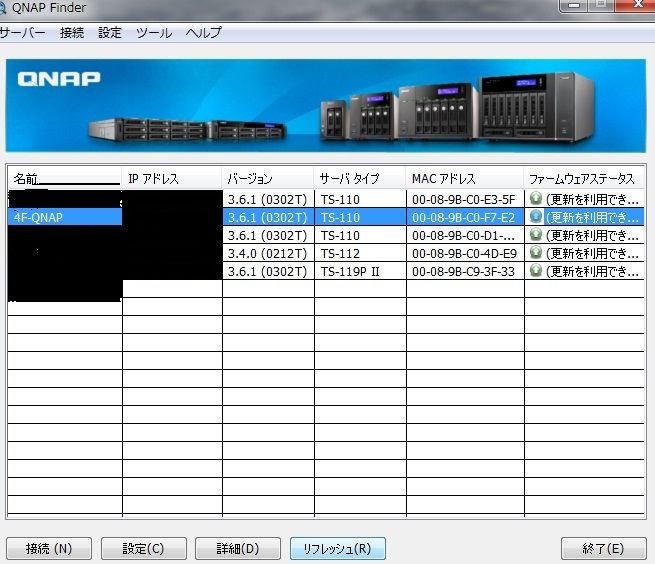Click the 終了(E) button

coord(603,548)
